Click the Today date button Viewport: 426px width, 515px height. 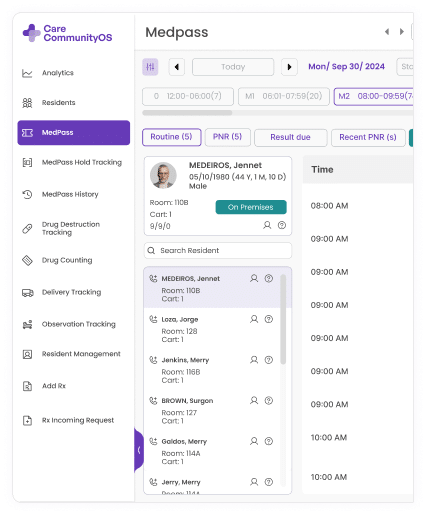(x=233, y=67)
